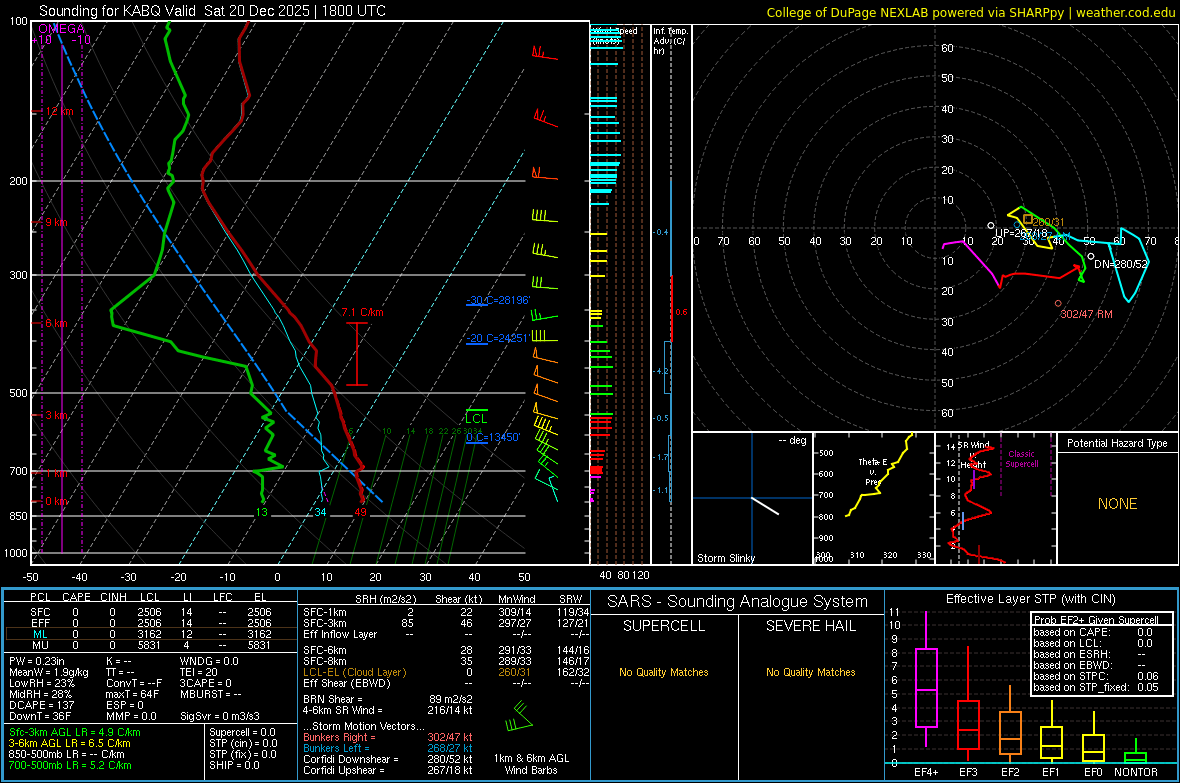Click the OMEGA label on the skew-T

(x=62, y=29)
